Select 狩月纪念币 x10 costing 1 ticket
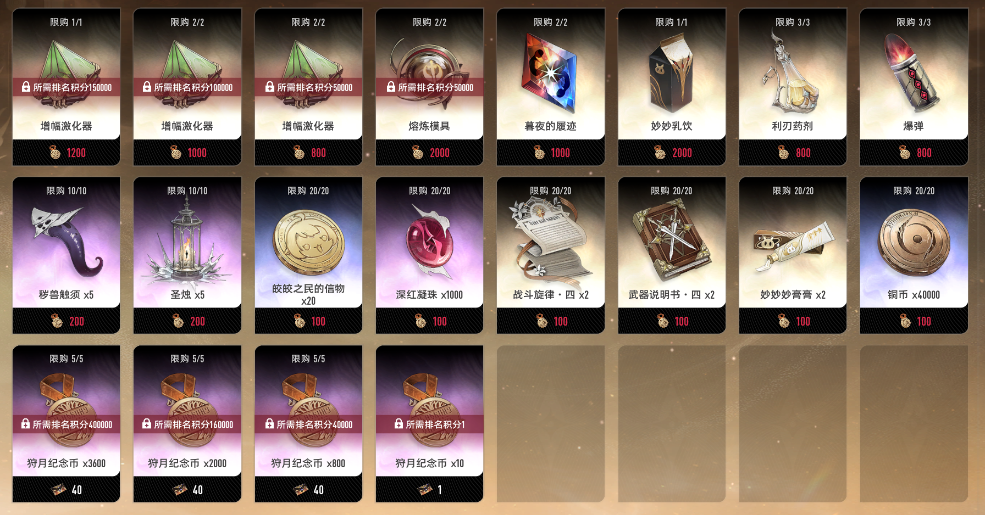 429,424
